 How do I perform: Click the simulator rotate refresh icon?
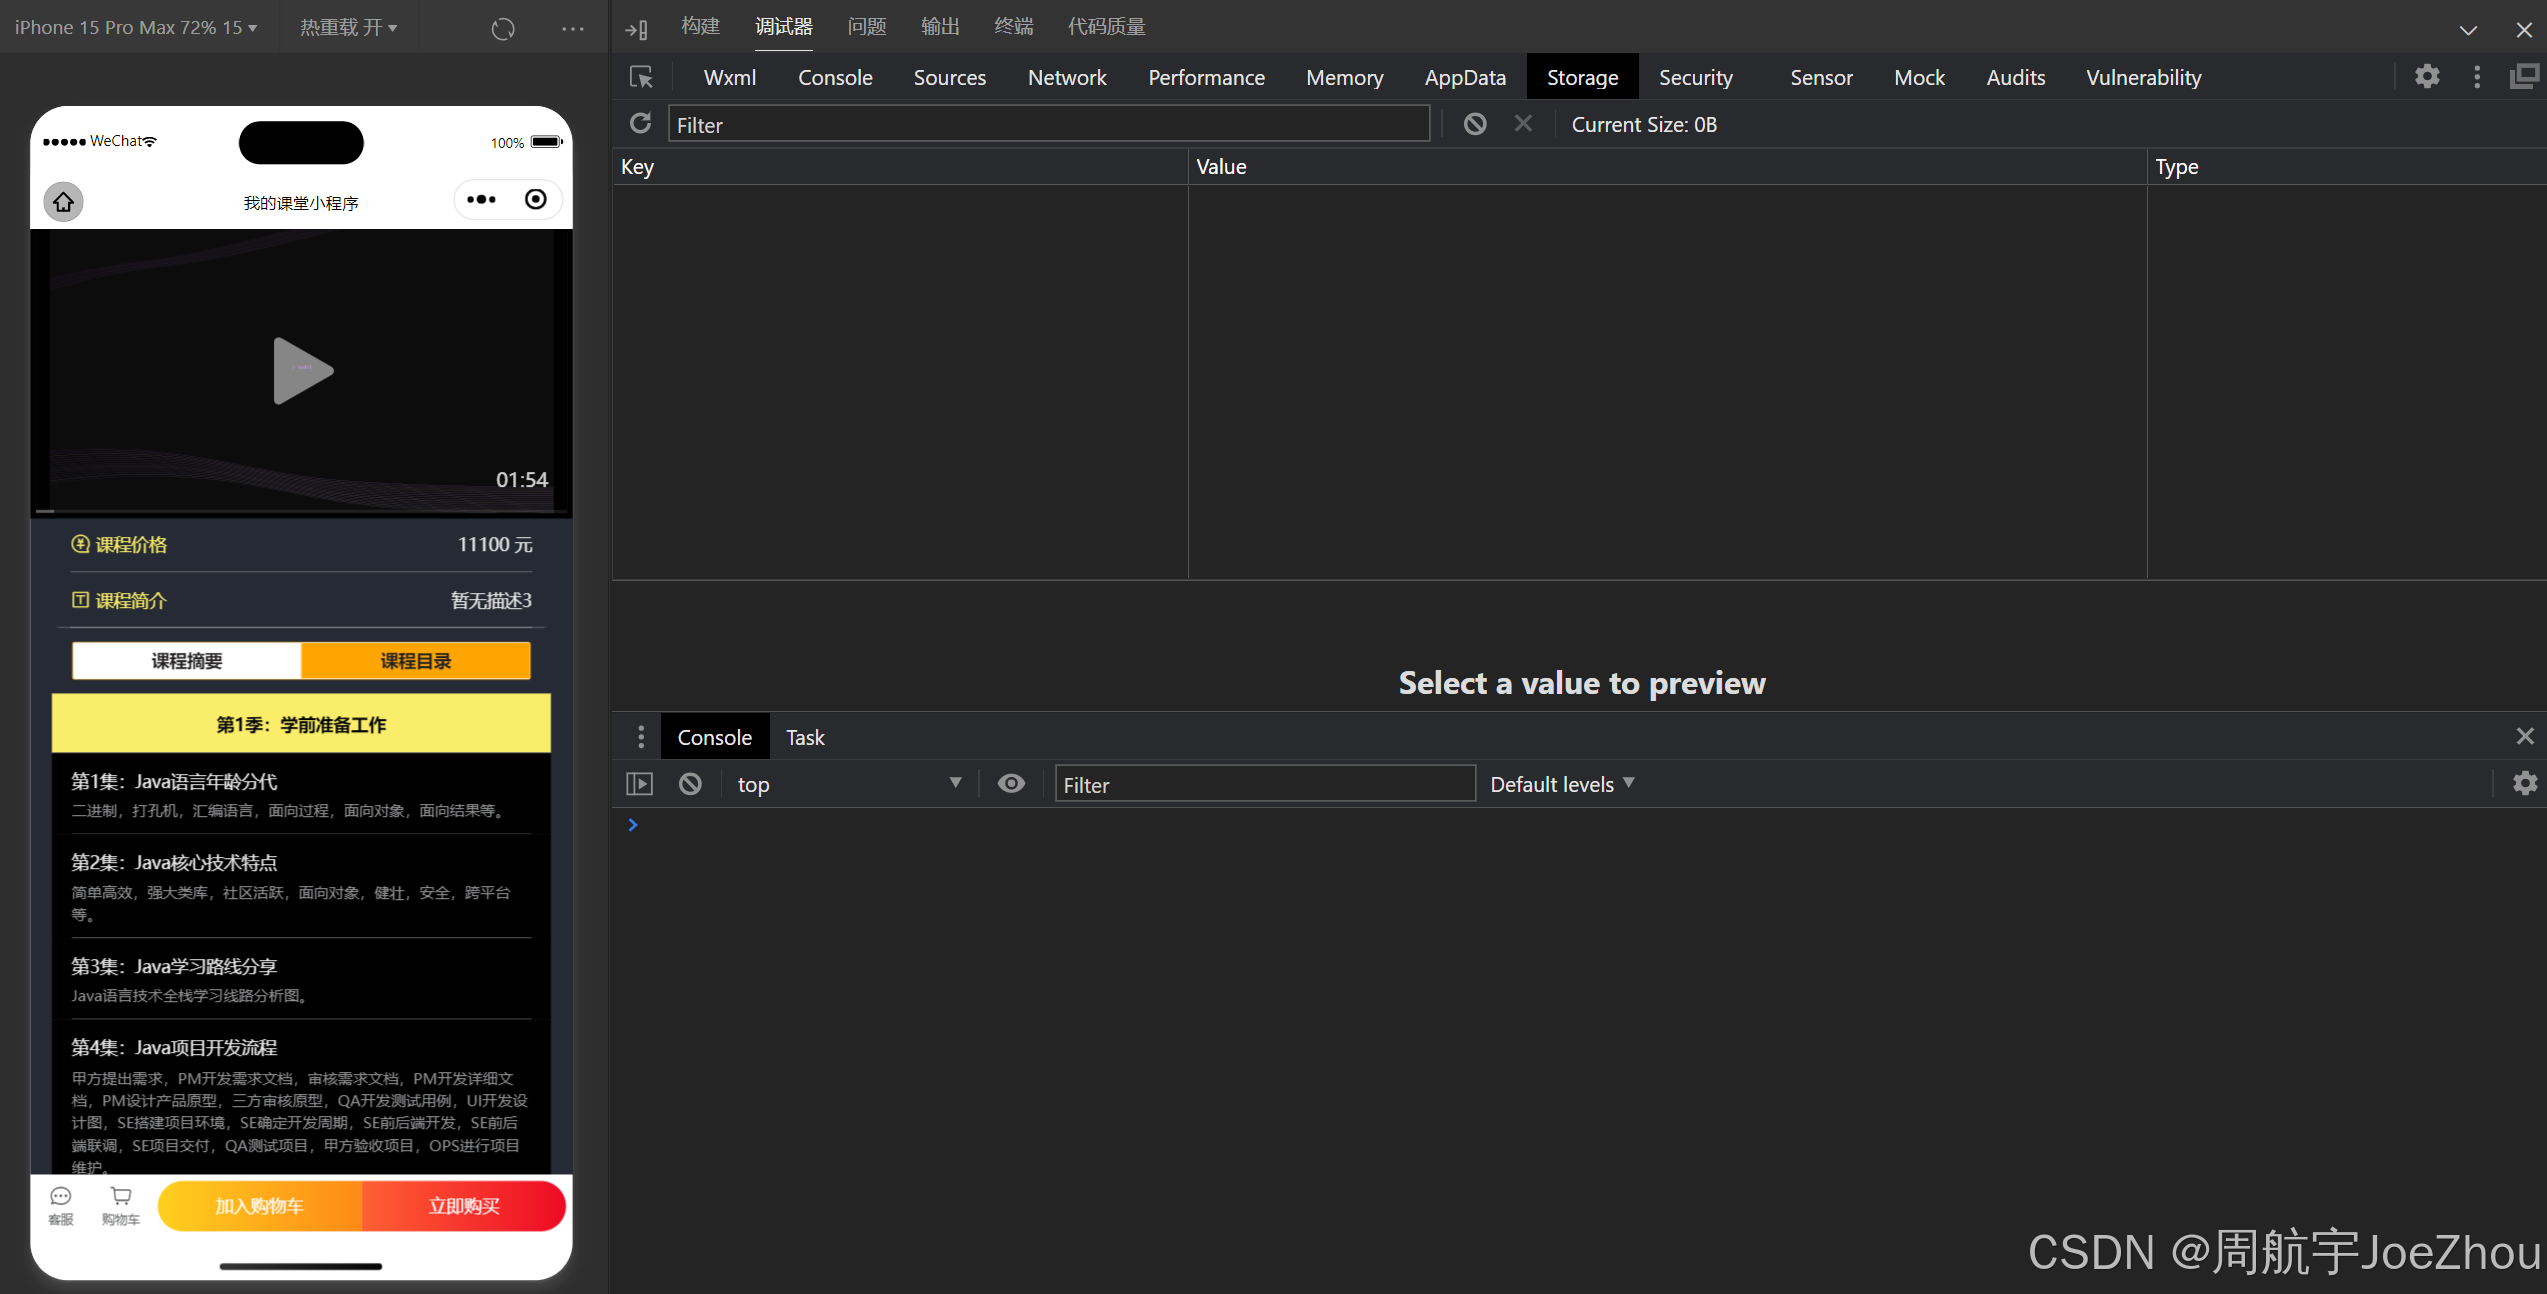coord(503,28)
